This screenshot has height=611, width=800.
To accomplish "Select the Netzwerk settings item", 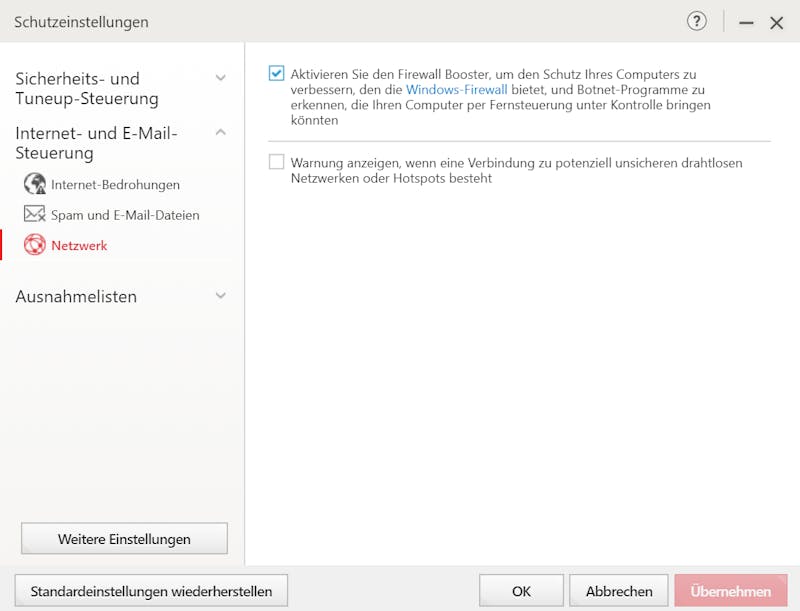I will click(x=79, y=245).
